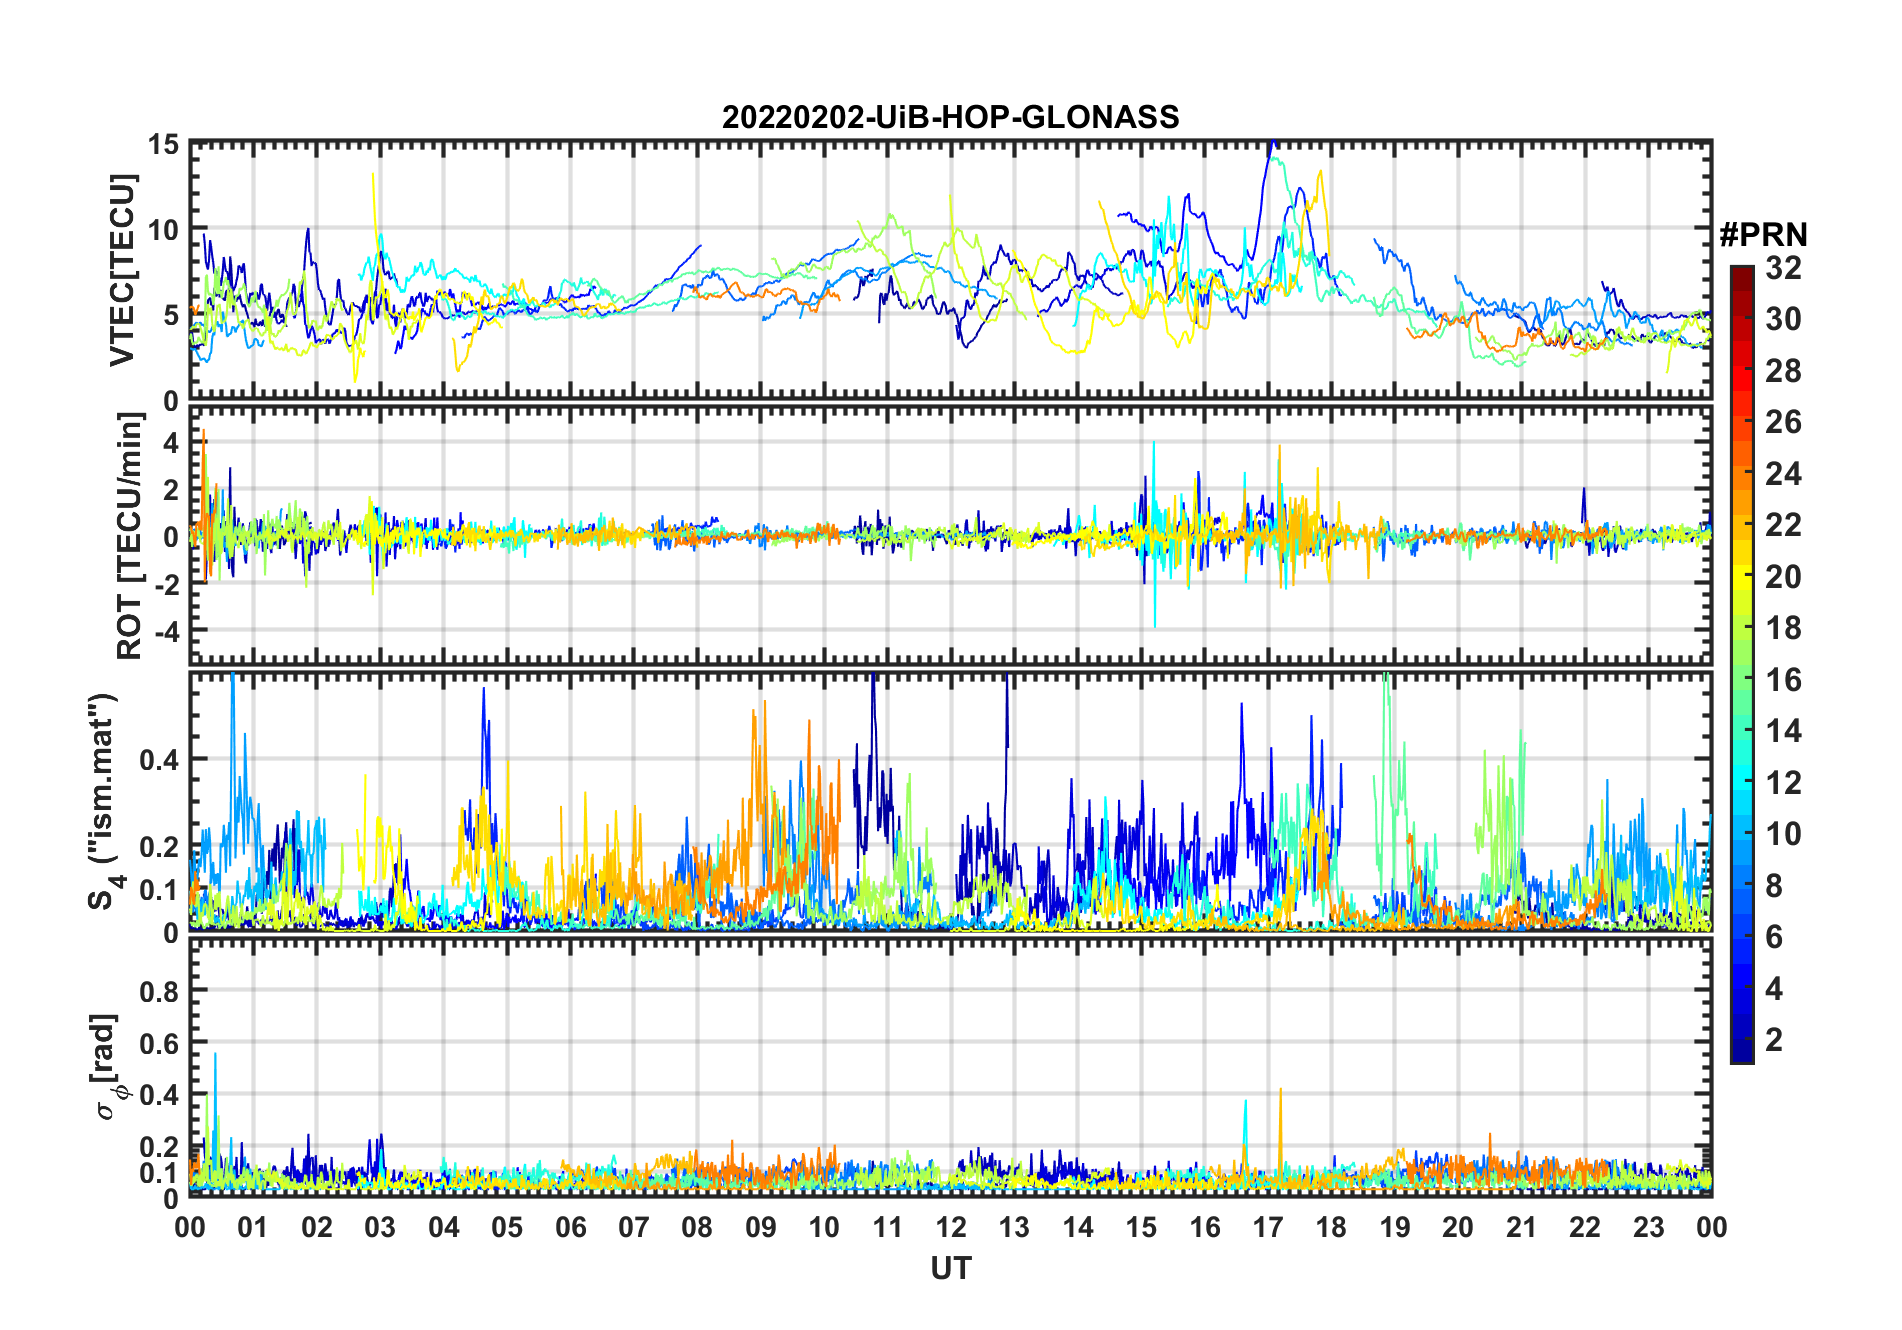
Task: Select the 5 tick on VTEC axis
Action: click(x=171, y=316)
